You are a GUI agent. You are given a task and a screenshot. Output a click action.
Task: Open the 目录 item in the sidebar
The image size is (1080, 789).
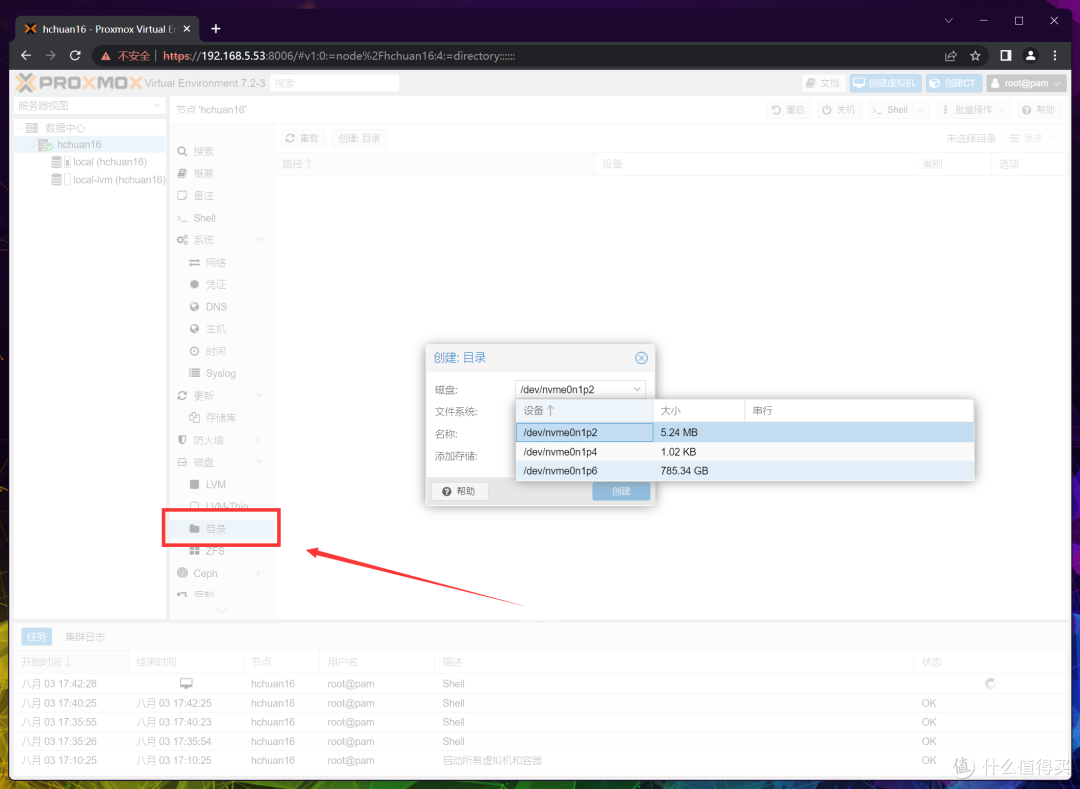(x=215, y=529)
